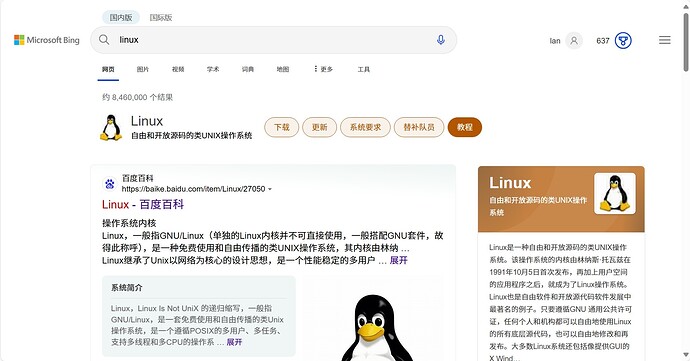Open the 更多 dropdown menu
The height and width of the screenshot is (361, 690).
[x=323, y=69]
